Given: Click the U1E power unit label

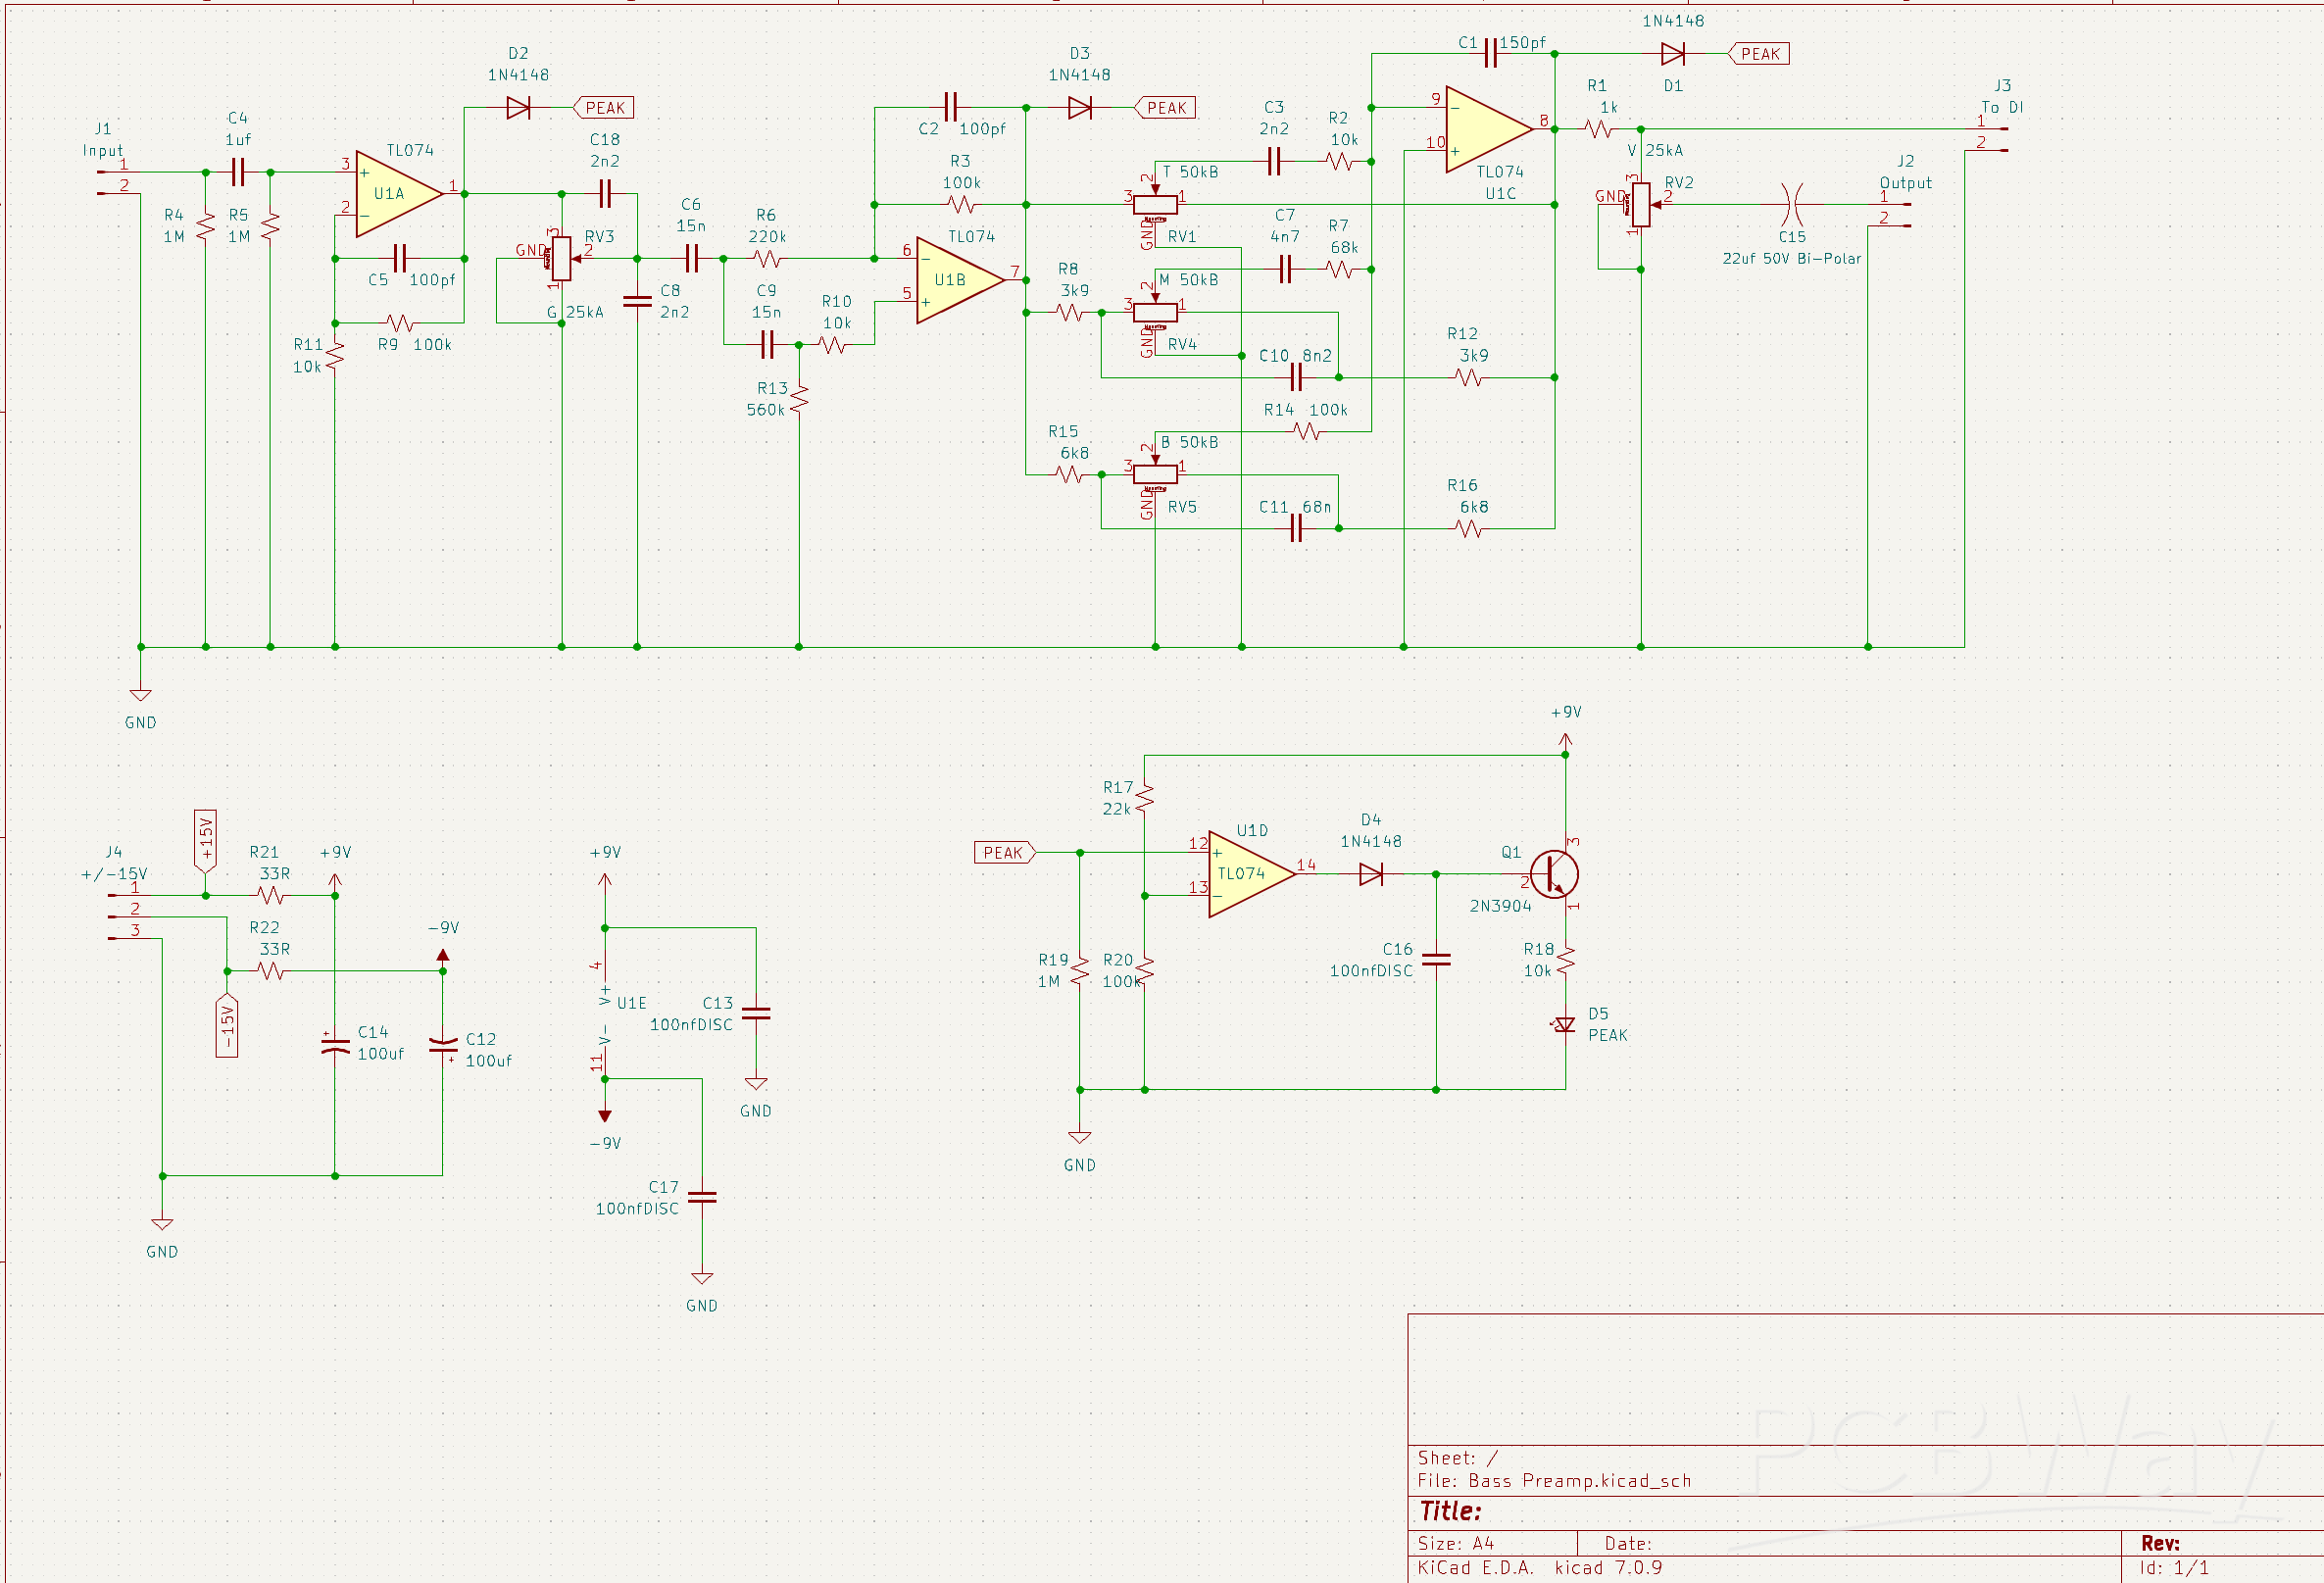Looking at the screenshot, I should coord(632,1003).
